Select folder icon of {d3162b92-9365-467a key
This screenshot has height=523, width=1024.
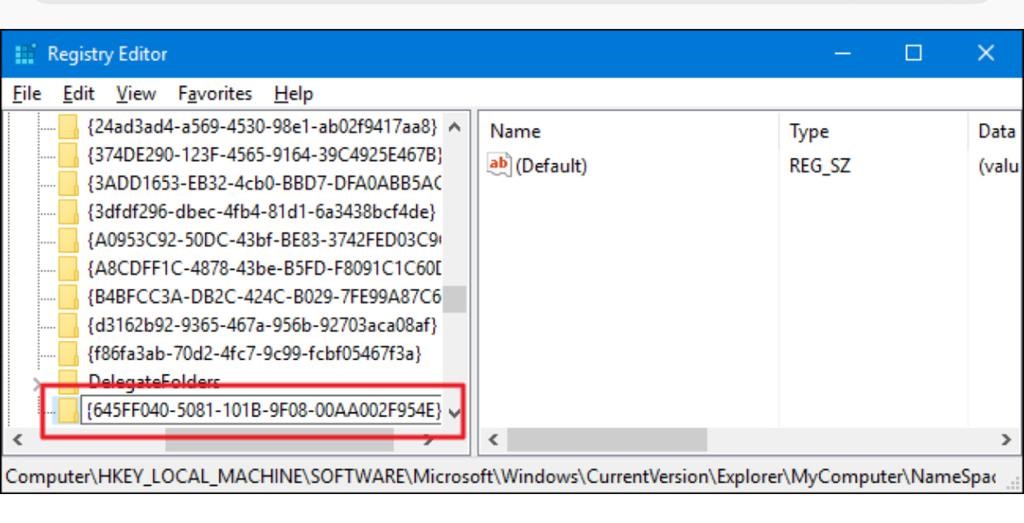point(68,325)
